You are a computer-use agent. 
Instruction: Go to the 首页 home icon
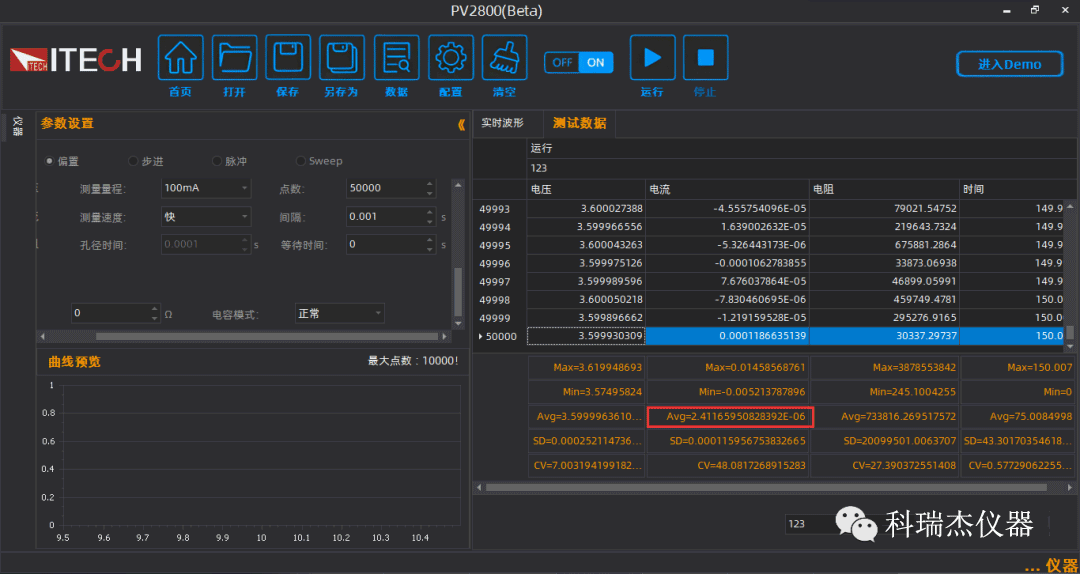pyautogui.click(x=180, y=58)
